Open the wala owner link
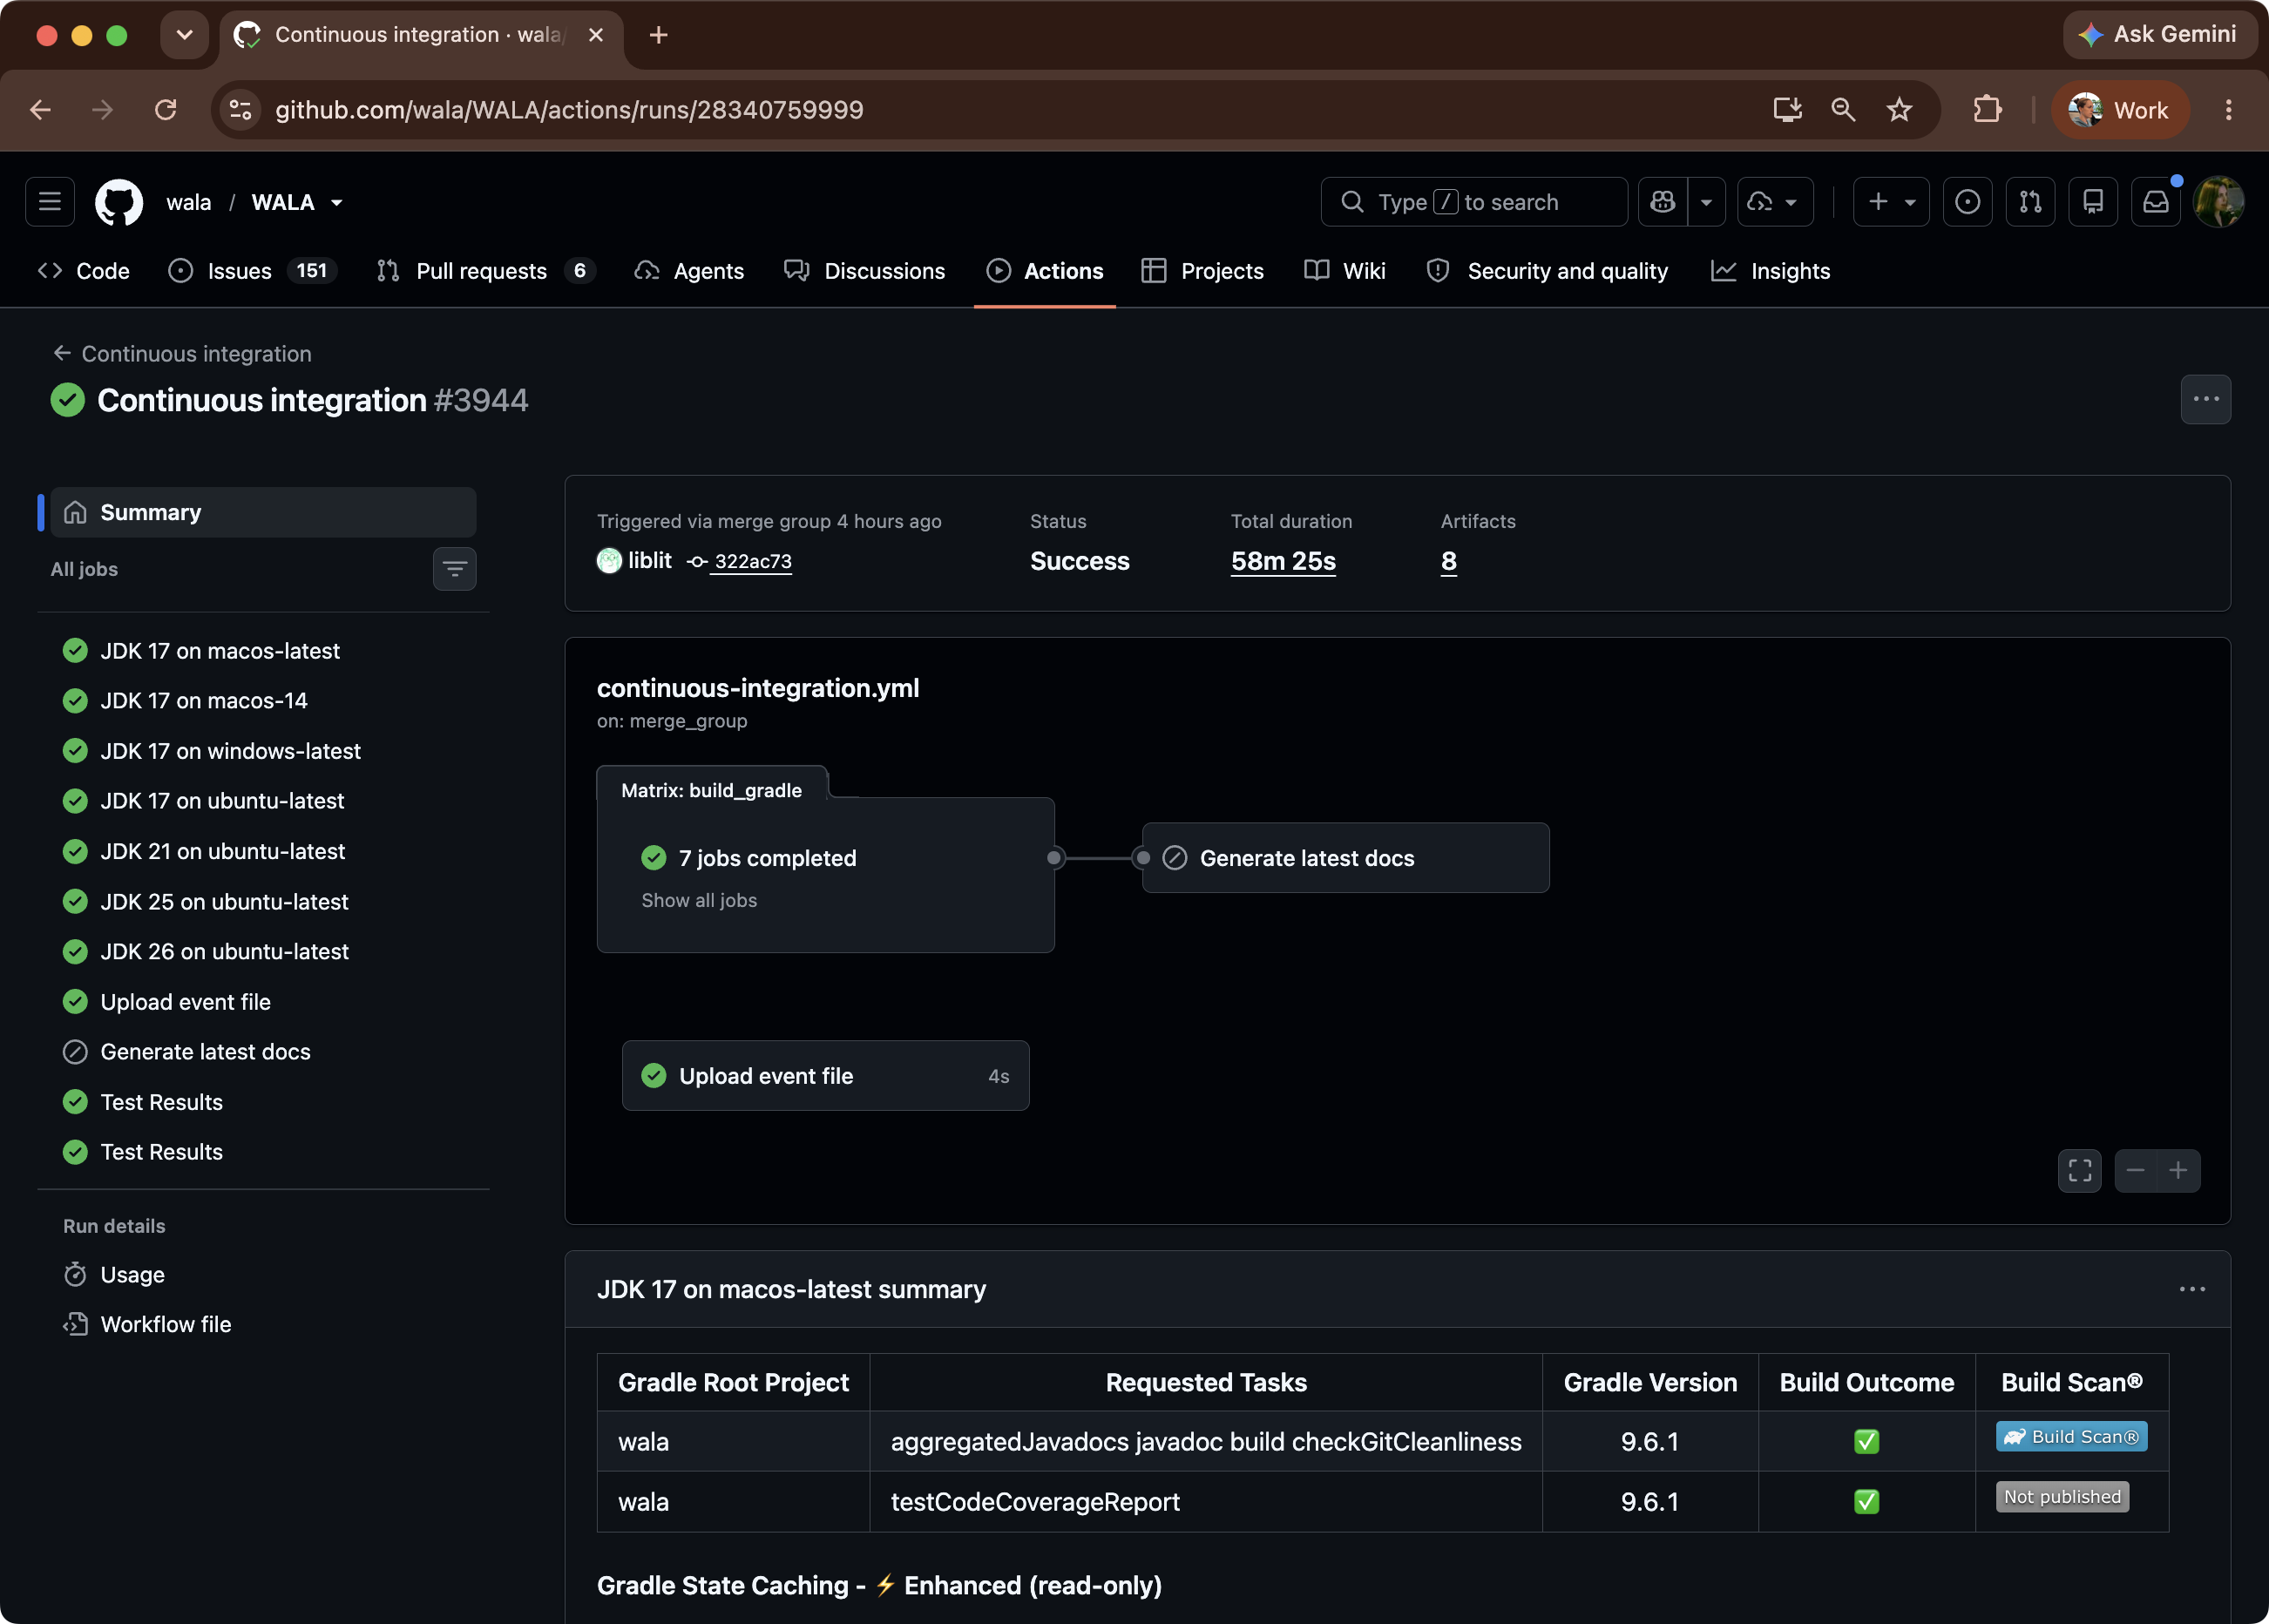This screenshot has height=1624, width=2269. 188,203
